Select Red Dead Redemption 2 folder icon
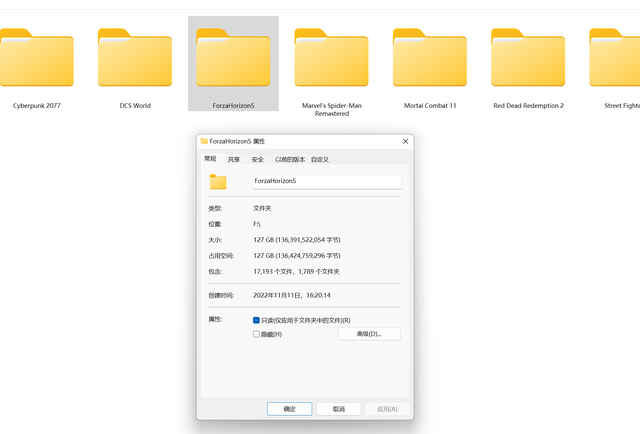 click(528, 58)
